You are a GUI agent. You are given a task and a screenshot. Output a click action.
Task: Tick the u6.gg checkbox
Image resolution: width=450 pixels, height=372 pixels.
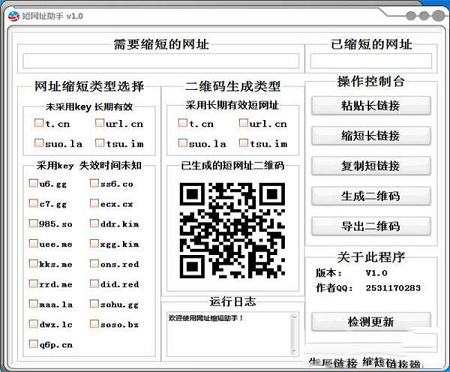coord(33,183)
